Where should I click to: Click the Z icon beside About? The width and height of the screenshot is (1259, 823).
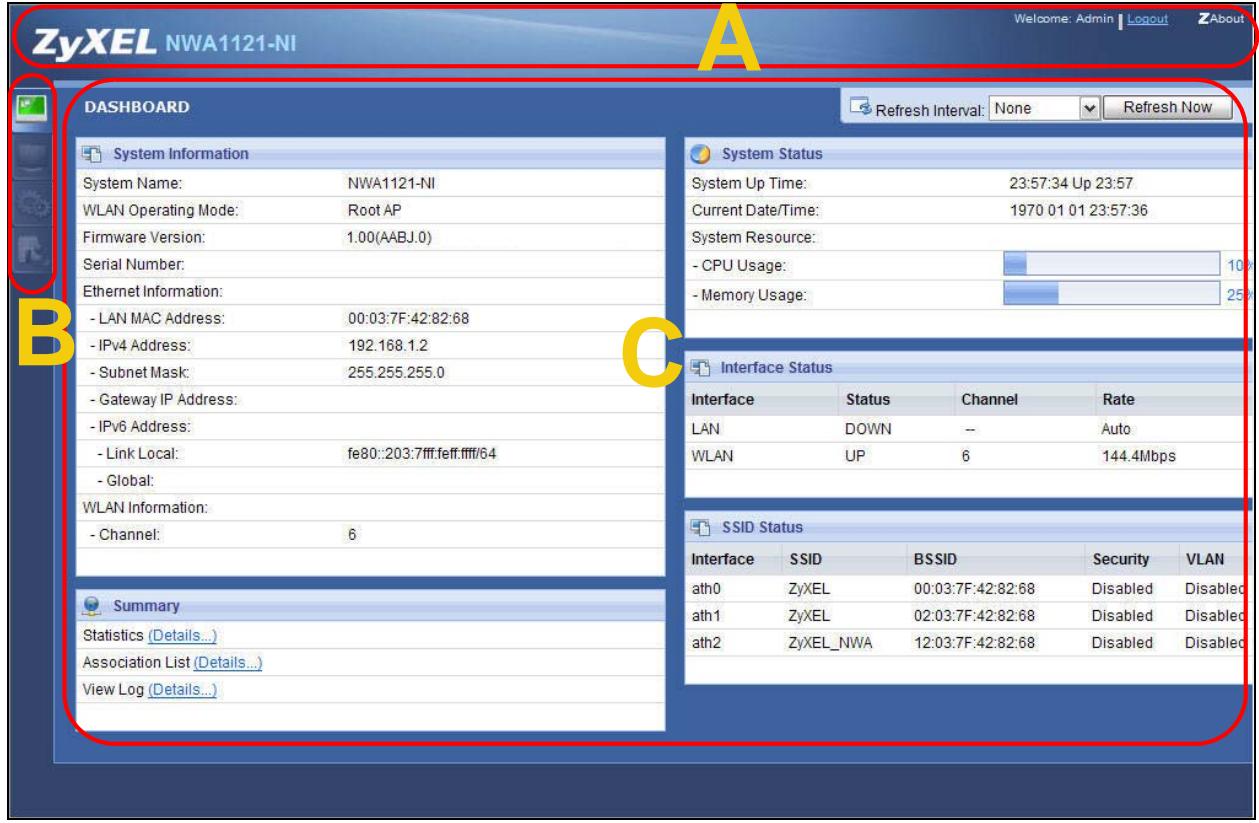[x=1204, y=19]
